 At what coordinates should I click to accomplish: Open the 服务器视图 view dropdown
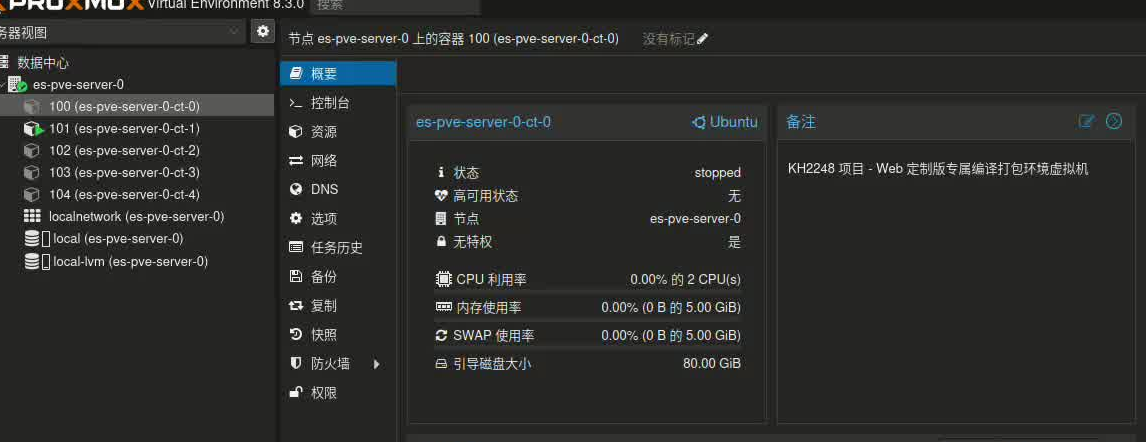click(120, 32)
